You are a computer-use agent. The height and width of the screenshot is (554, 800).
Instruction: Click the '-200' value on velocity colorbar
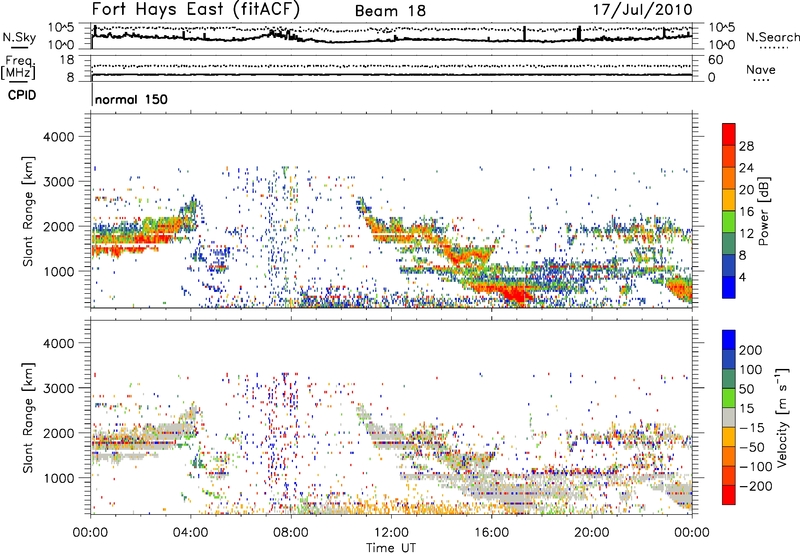[754, 486]
